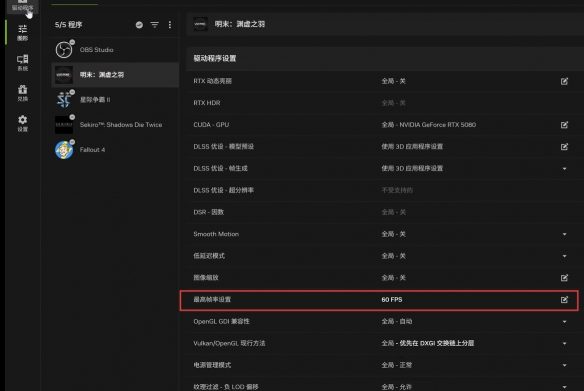
Task: Select Sekiro: Shadows Die Twice program
Action: tap(115, 124)
